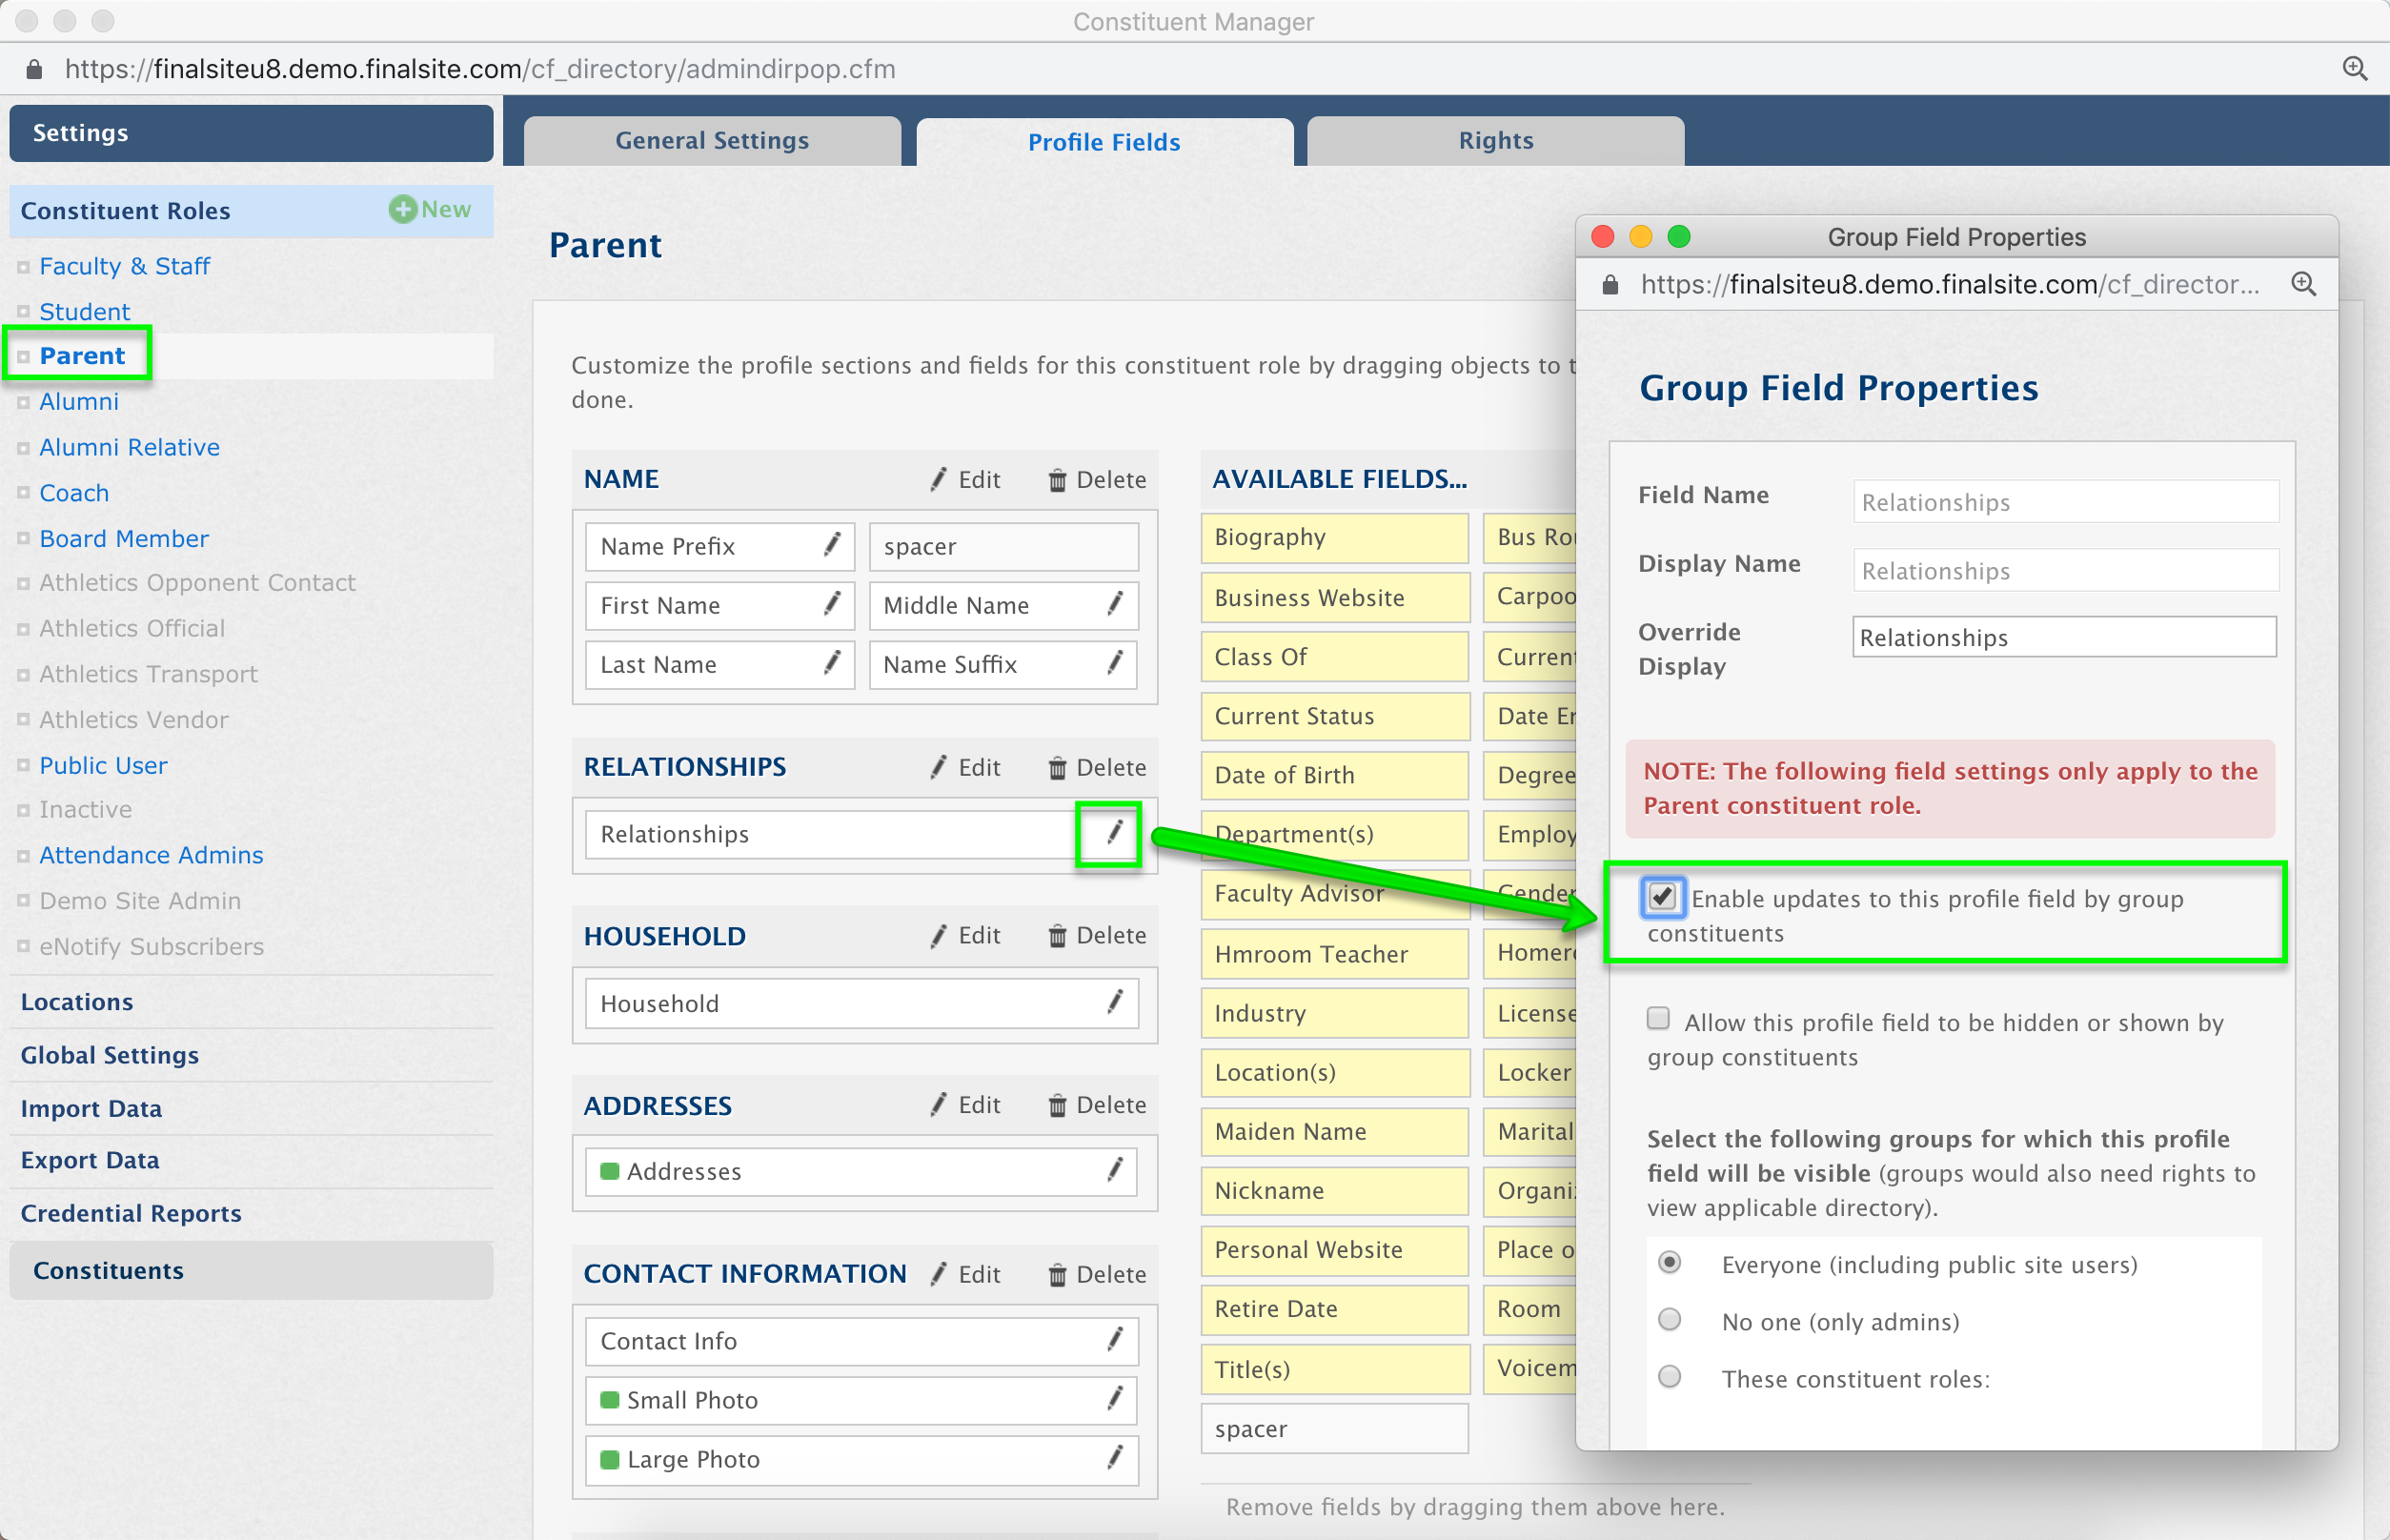The image size is (2390, 1540).
Task: Open Credential Reports in sidebar
Action: click(x=131, y=1214)
